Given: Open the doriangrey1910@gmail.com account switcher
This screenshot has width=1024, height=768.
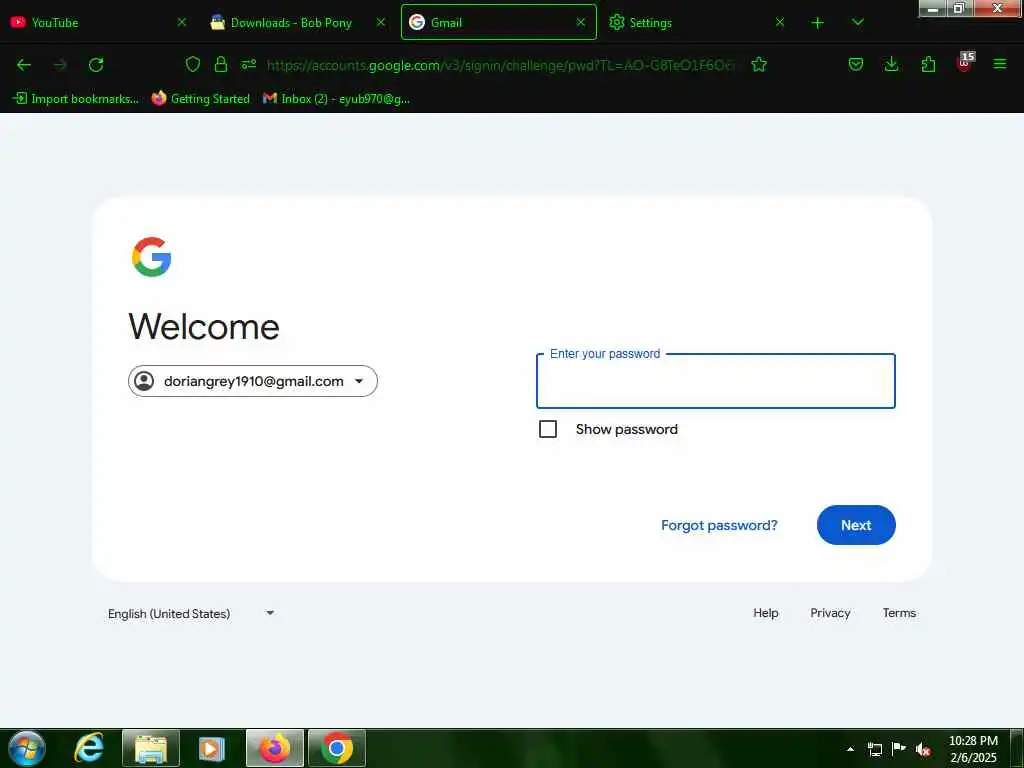Looking at the screenshot, I should (x=253, y=381).
